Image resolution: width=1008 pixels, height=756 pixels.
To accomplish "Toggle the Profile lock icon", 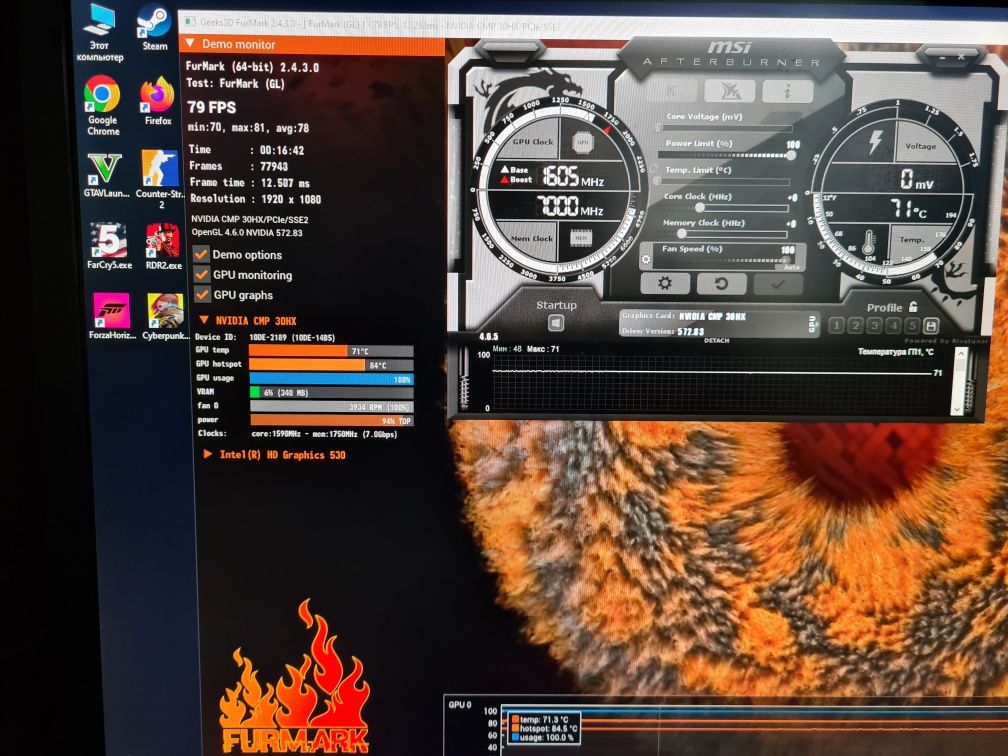I will coord(913,306).
